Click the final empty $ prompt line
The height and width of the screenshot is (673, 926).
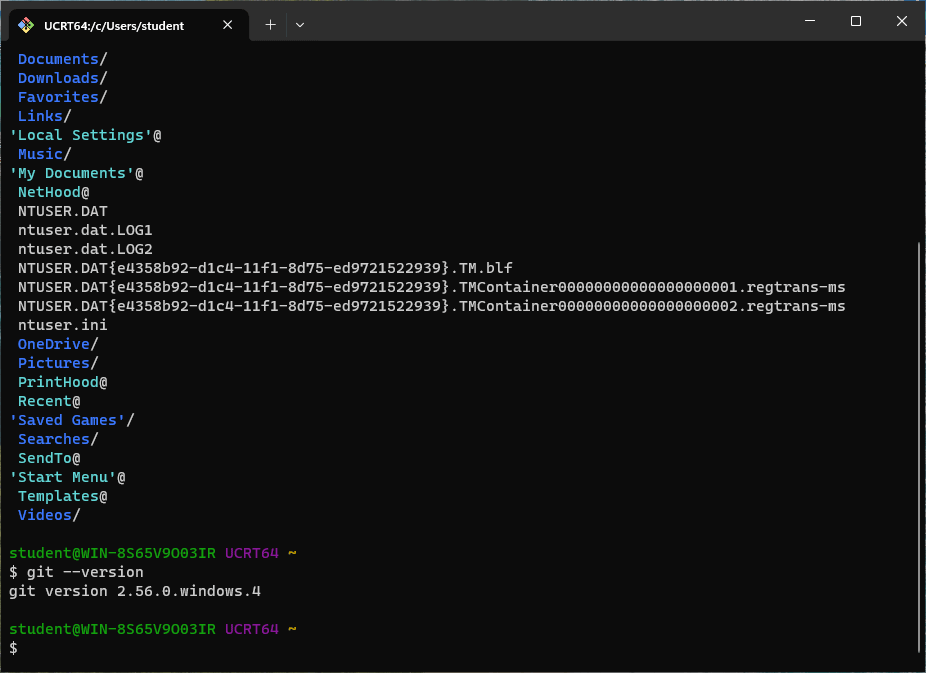click(x=13, y=648)
